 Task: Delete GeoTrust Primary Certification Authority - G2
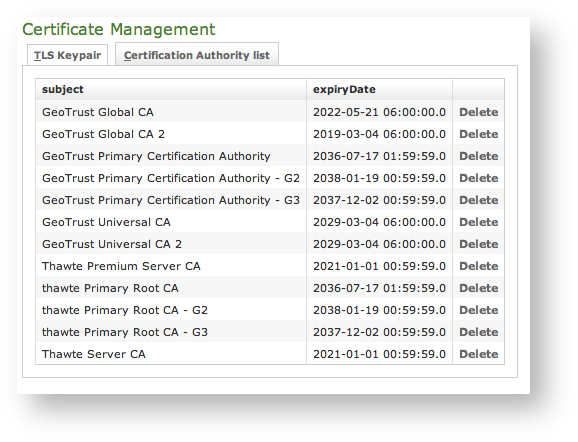(478, 178)
